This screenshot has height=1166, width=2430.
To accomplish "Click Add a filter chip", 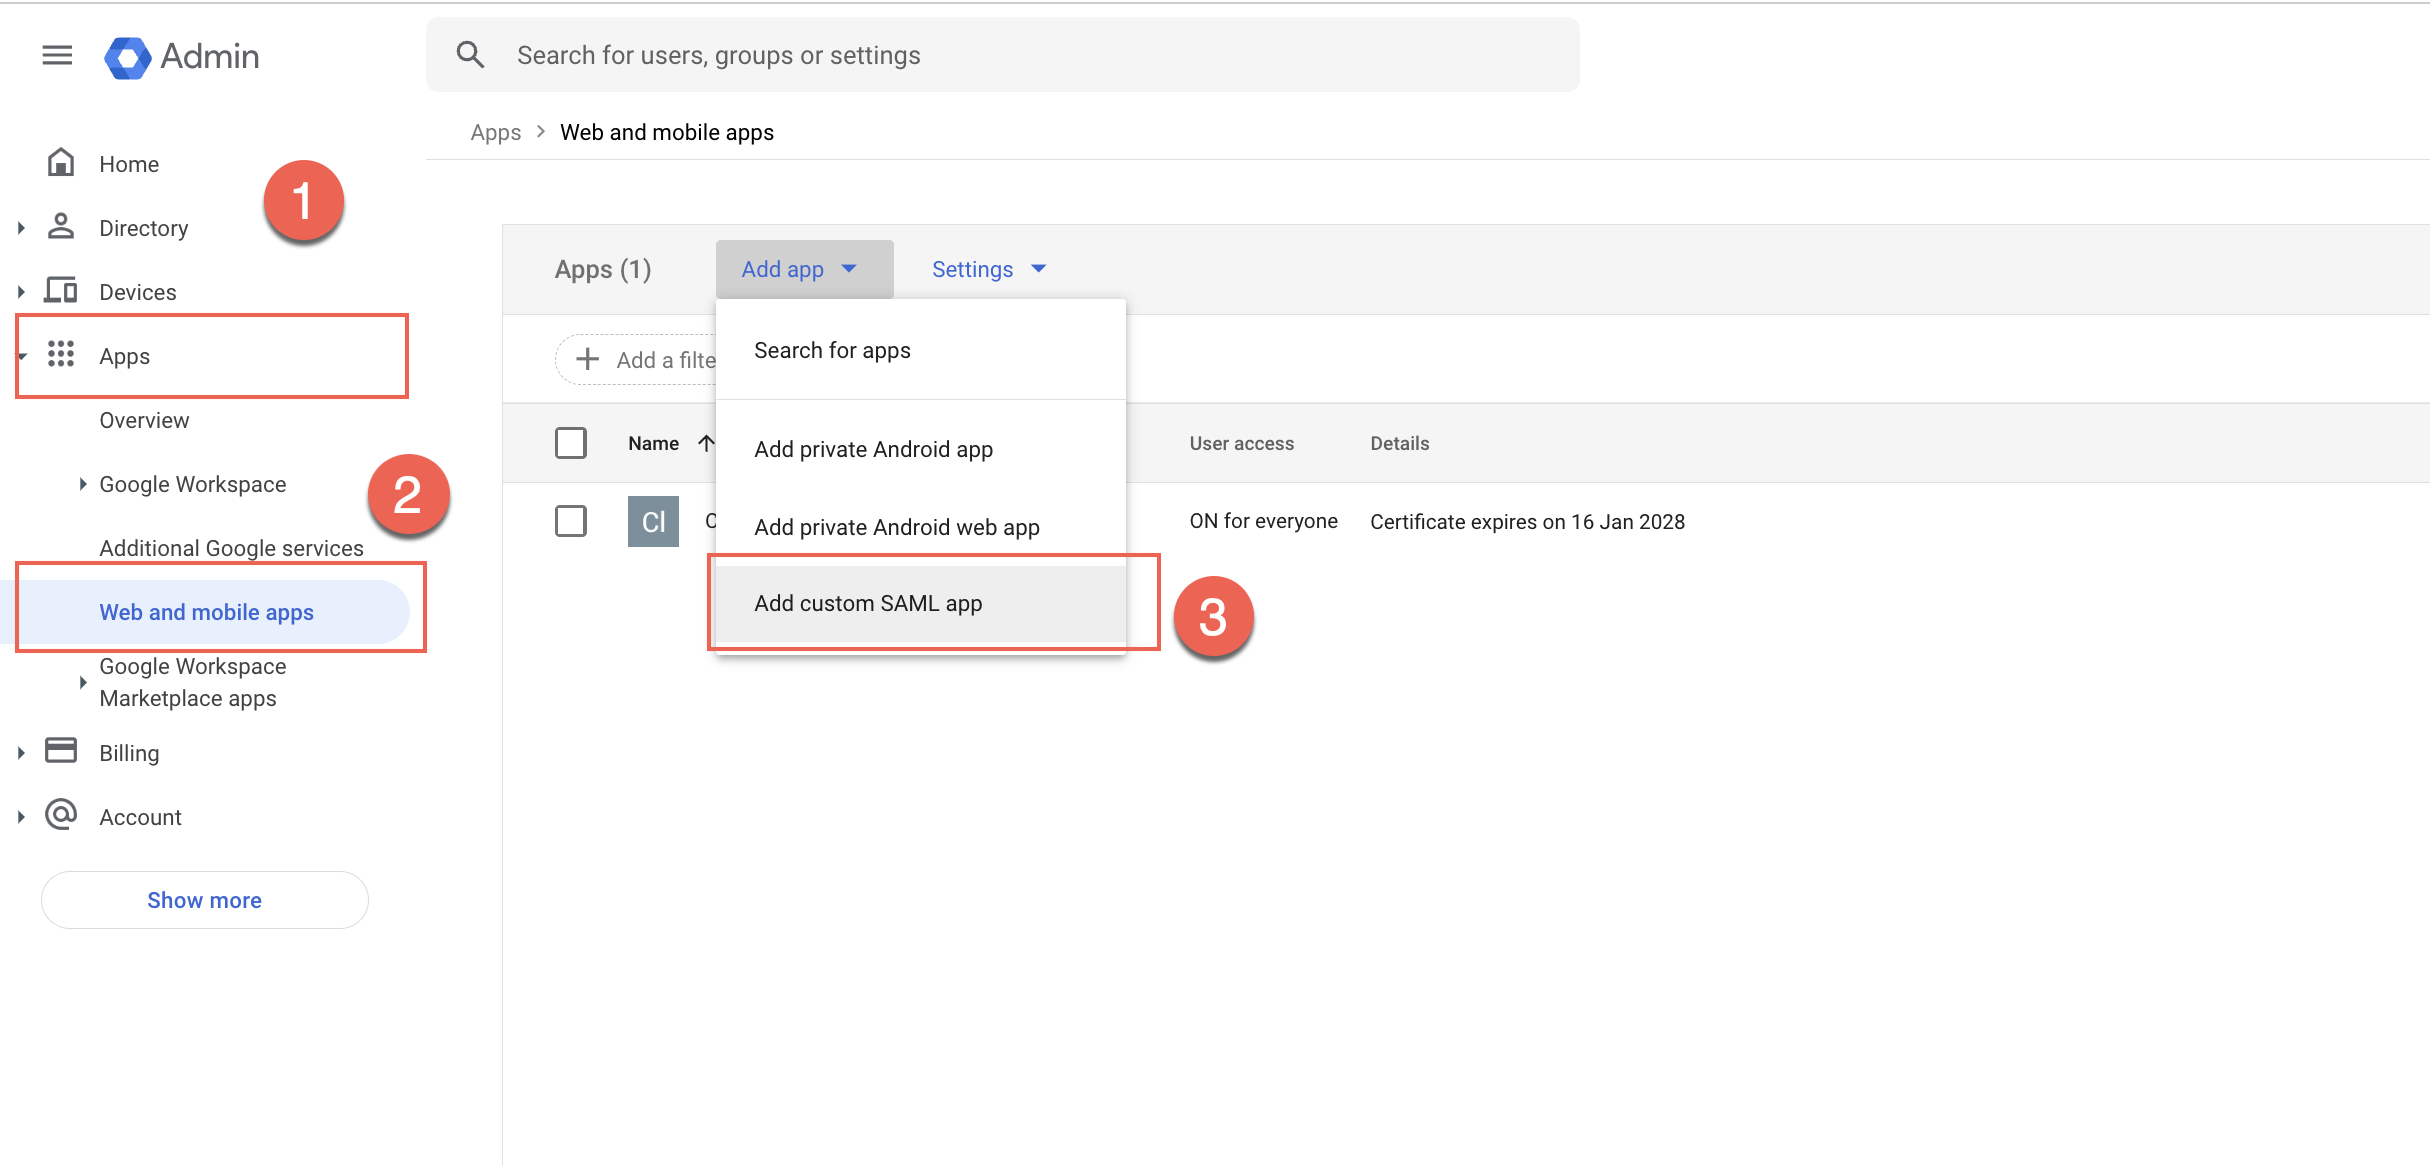I will 636,359.
